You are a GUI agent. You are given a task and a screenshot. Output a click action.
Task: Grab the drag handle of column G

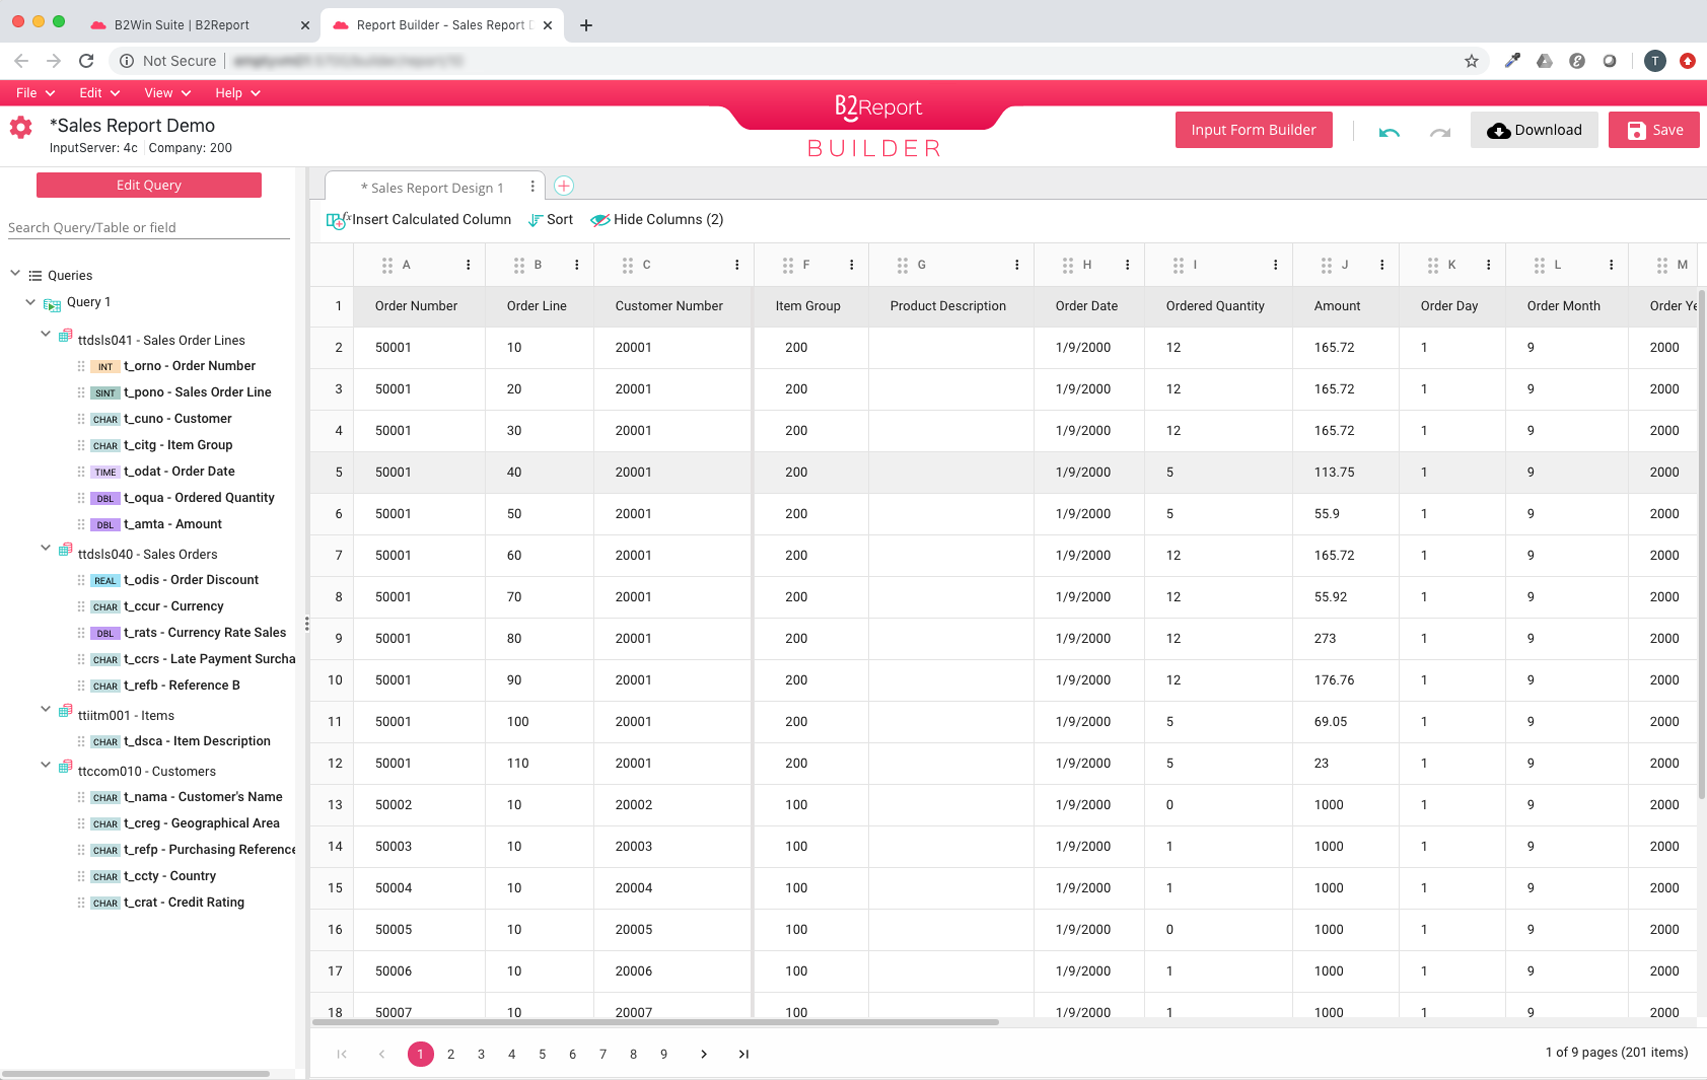(x=902, y=265)
